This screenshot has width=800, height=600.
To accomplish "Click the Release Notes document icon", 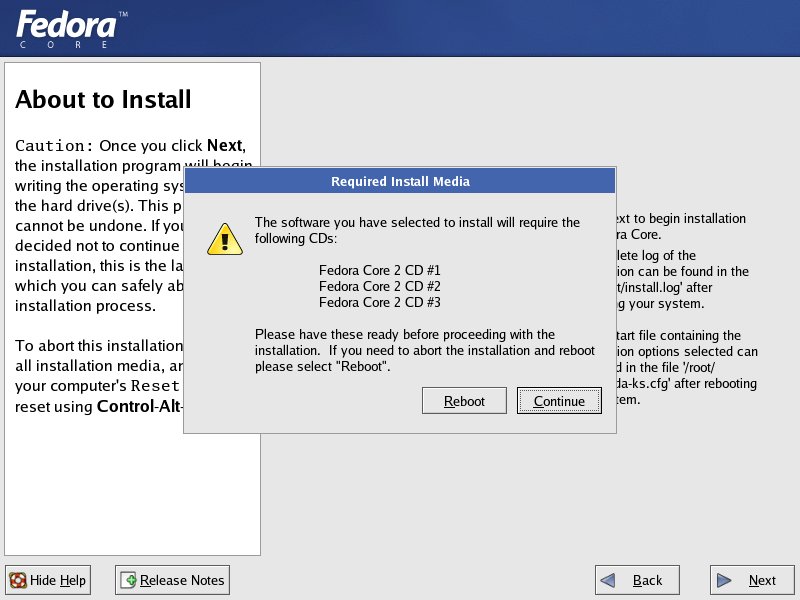I will tap(128, 580).
